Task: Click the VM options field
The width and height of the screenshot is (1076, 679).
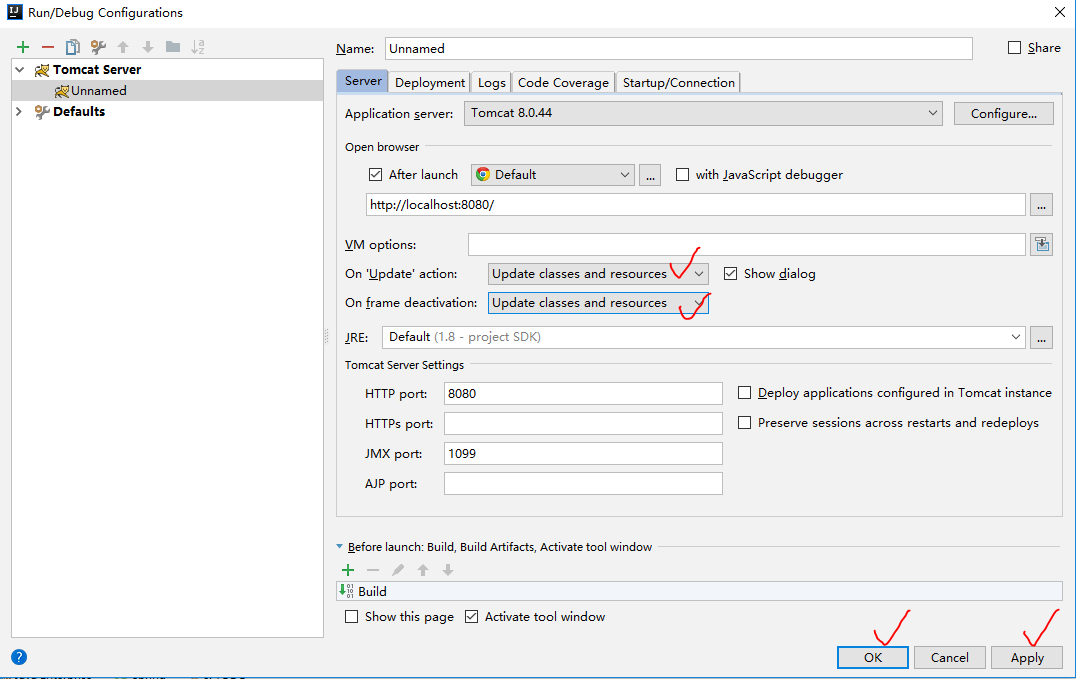Action: 747,244
